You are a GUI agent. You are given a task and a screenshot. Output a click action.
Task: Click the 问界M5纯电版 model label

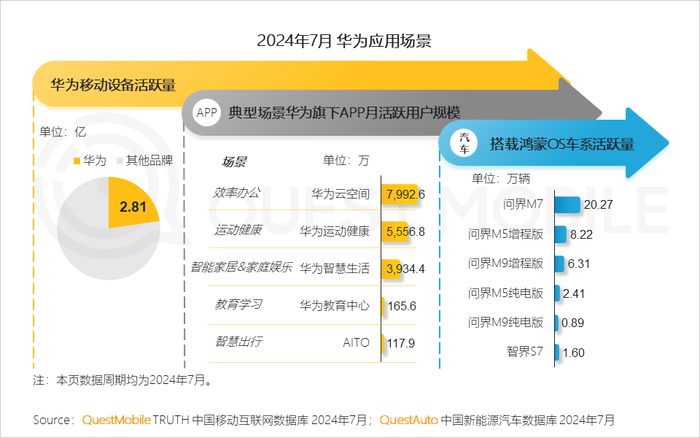click(505, 293)
